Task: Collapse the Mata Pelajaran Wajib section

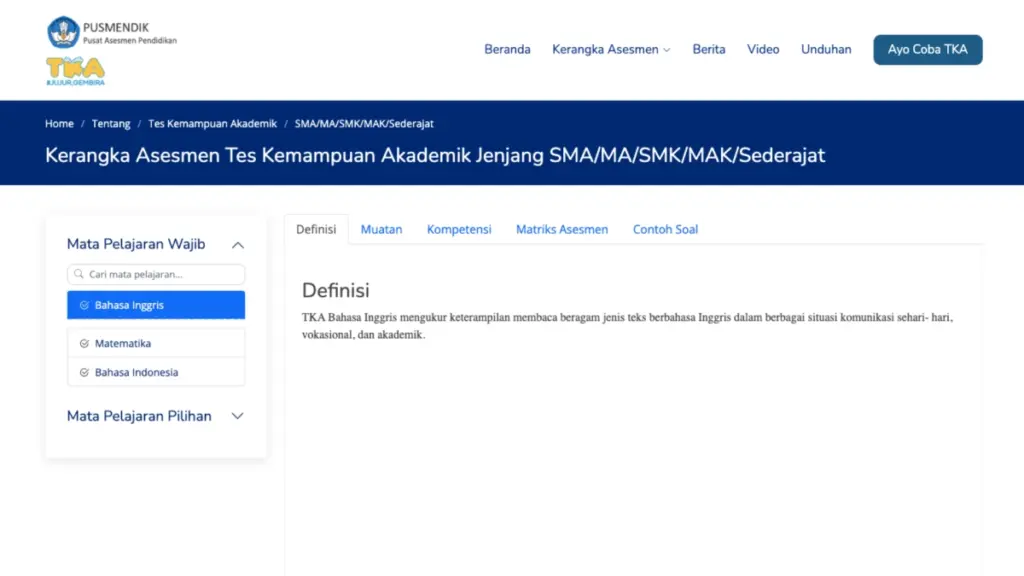Action: [238, 245]
